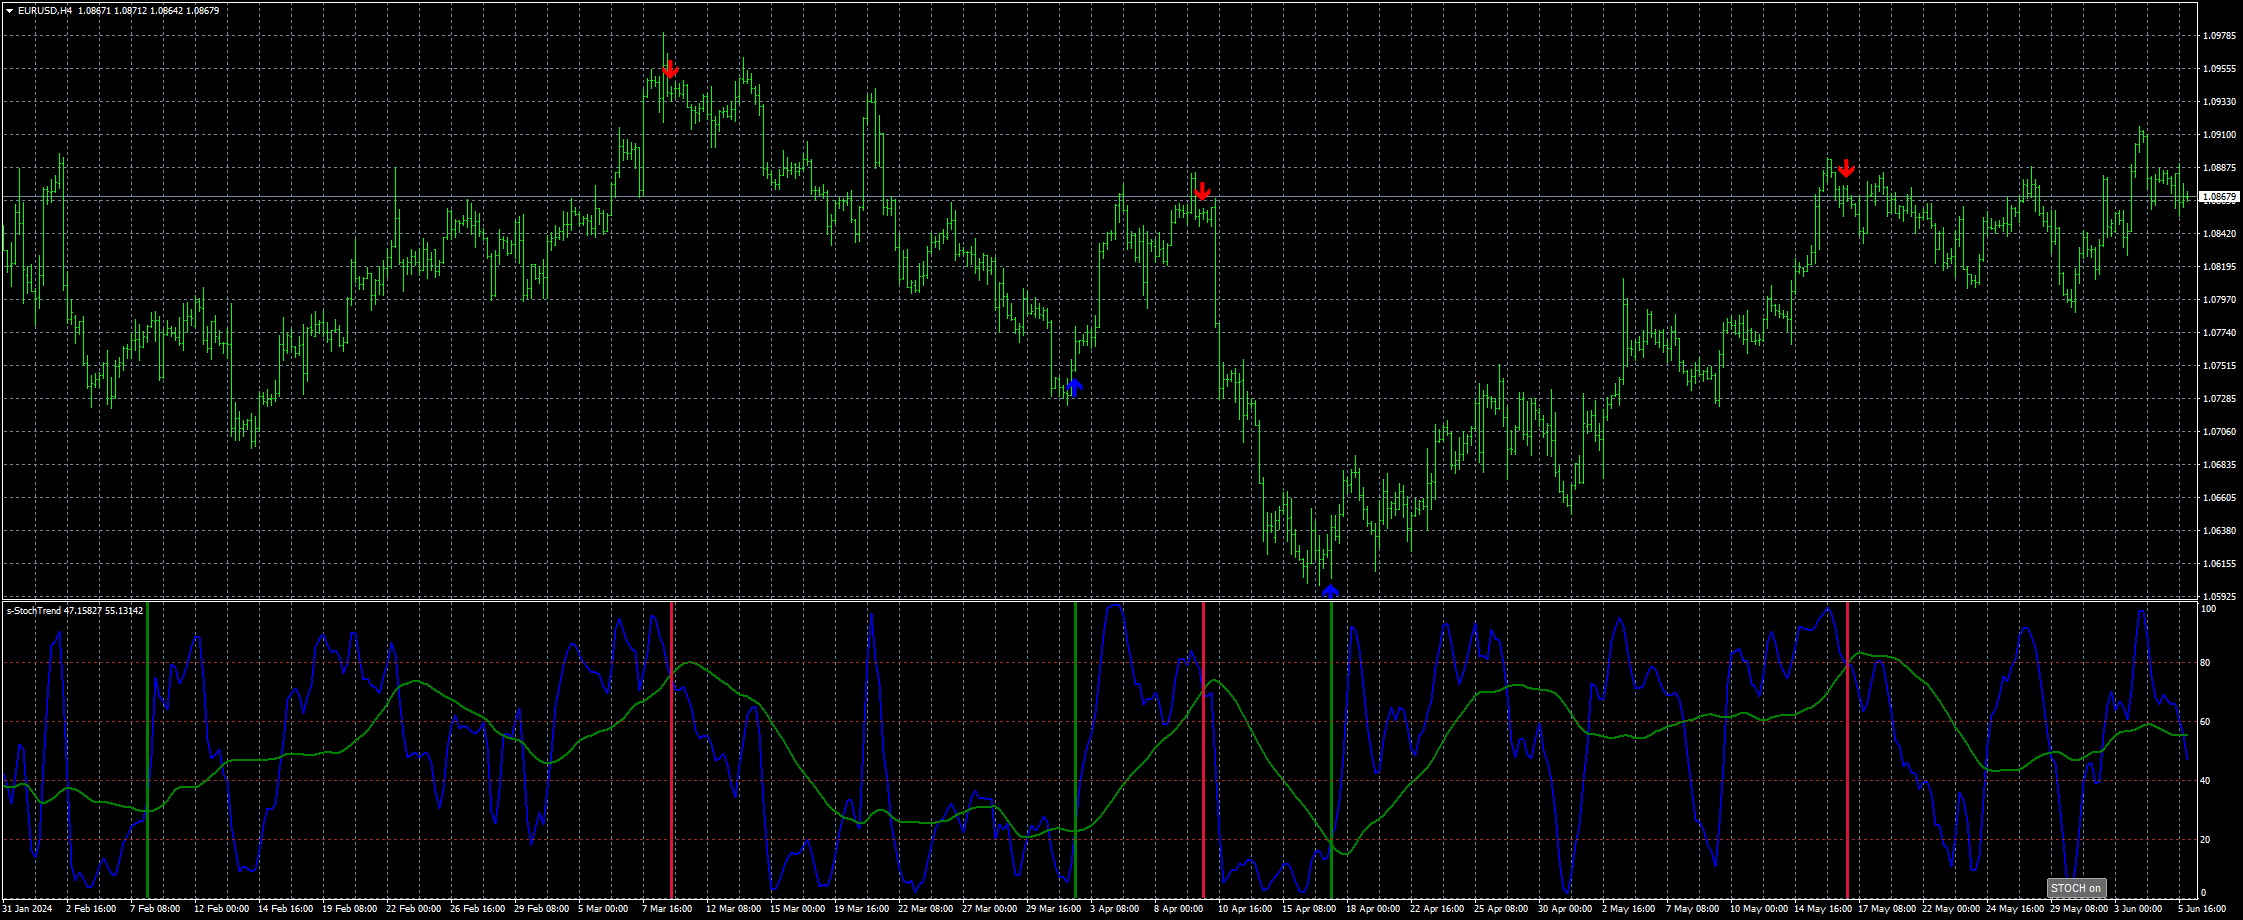Click the 31 Jan 2024 date label
This screenshot has width=2243, height=920.
pyautogui.click(x=27, y=910)
